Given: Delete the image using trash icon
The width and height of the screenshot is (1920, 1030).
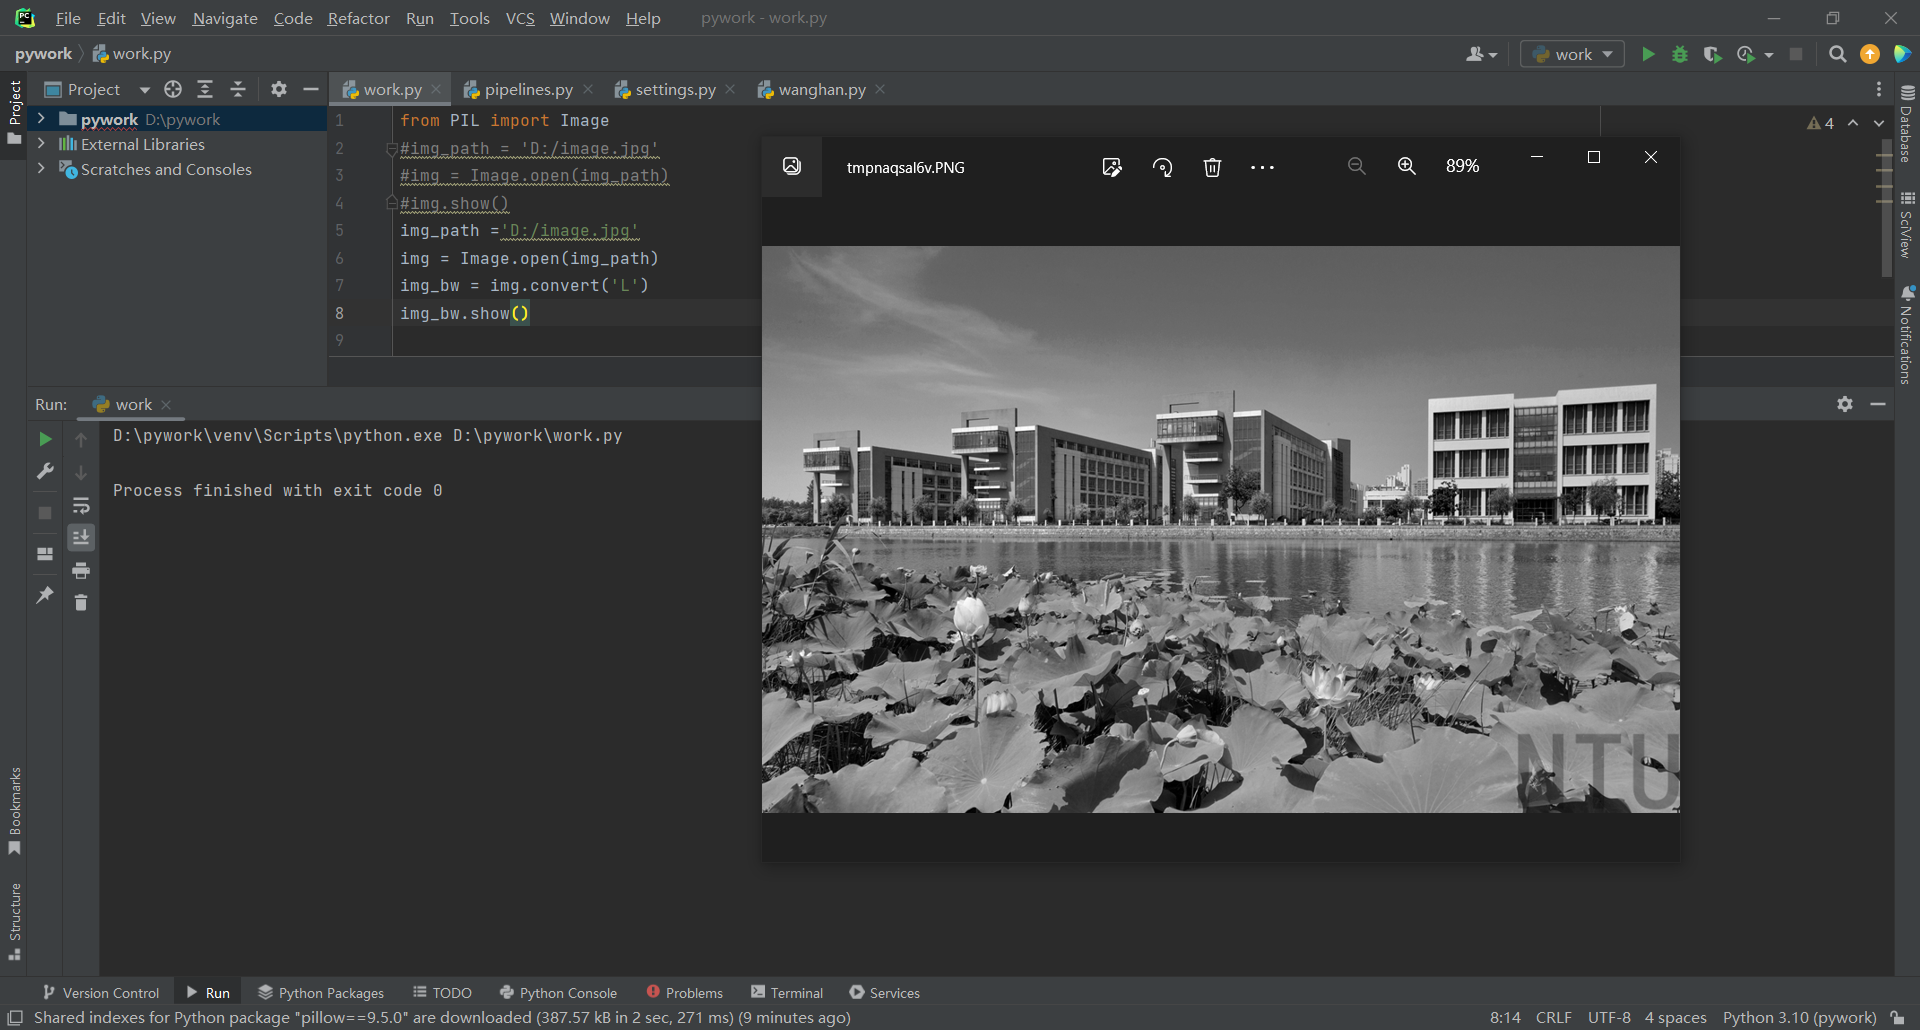Looking at the screenshot, I should pos(1212,167).
